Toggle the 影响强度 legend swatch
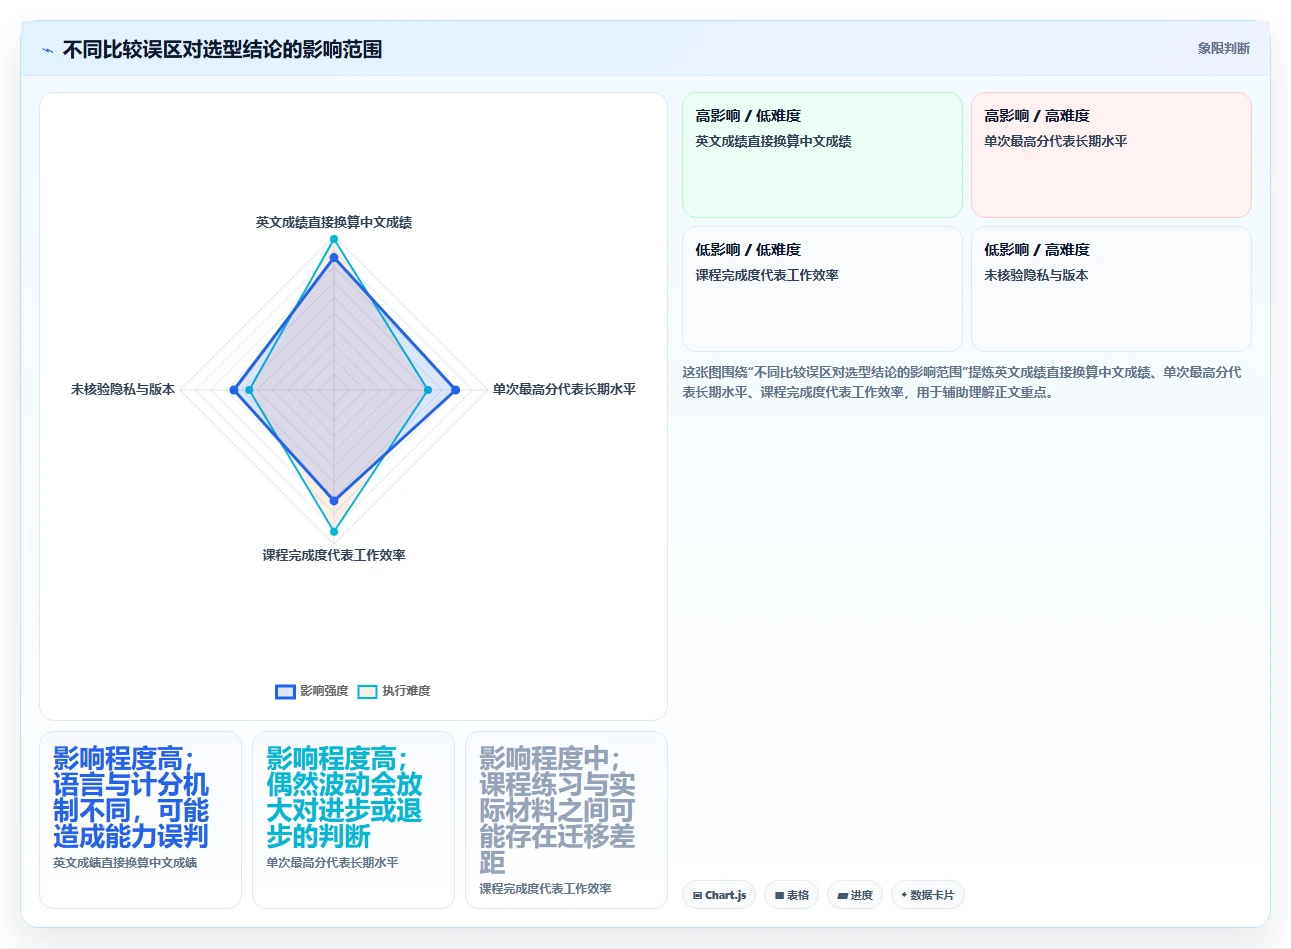This screenshot has width=1291, height=949. 285,691
